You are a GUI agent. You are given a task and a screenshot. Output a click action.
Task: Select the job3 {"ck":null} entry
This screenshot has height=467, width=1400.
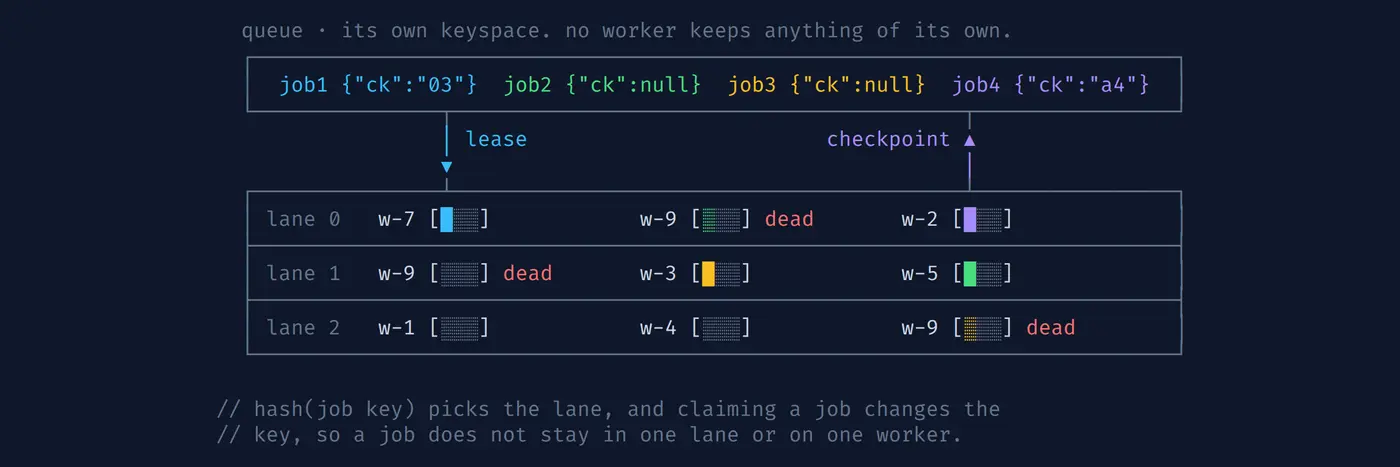(826, 85)
